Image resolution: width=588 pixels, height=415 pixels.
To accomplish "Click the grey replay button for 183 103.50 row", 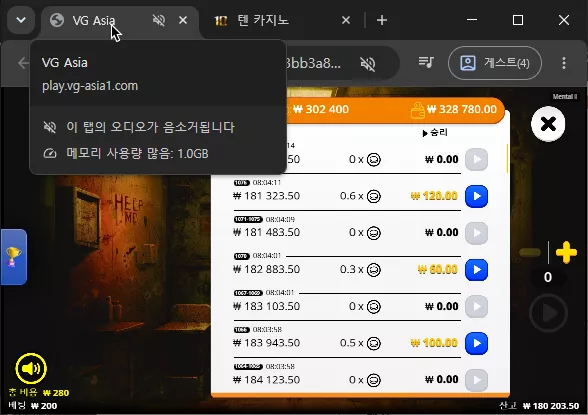I will click(x=477, y=307).
